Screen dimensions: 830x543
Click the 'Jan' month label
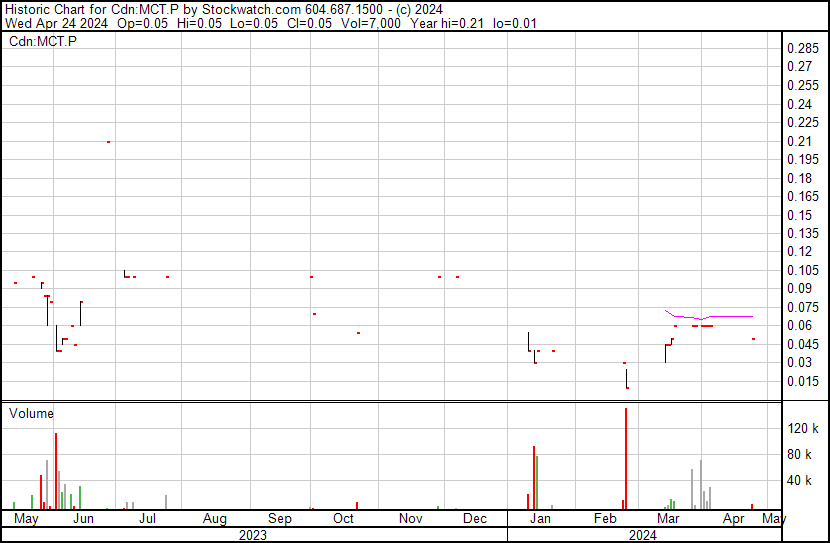pos(540,518)
